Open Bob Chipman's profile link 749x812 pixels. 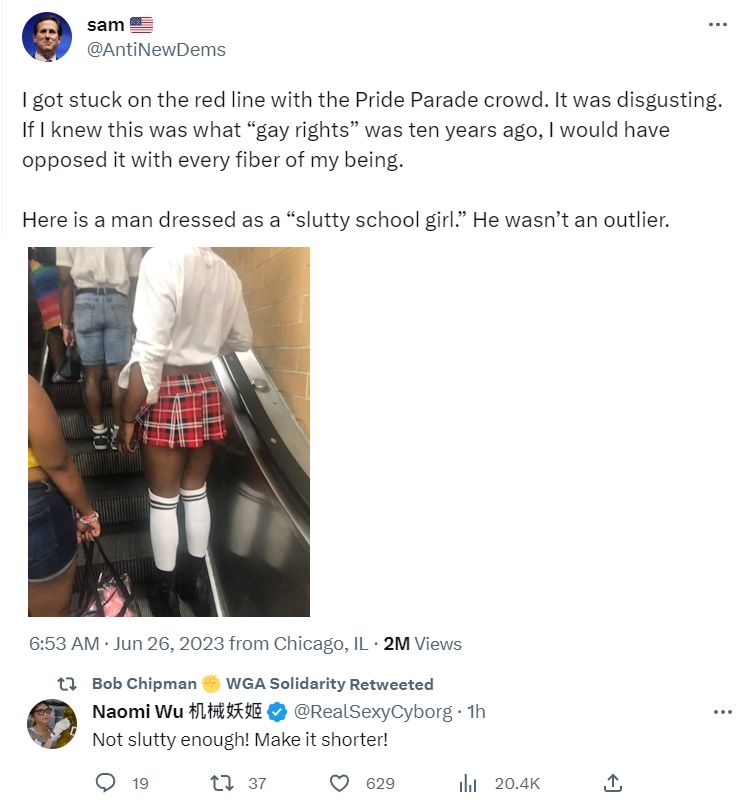pos(146,684)
